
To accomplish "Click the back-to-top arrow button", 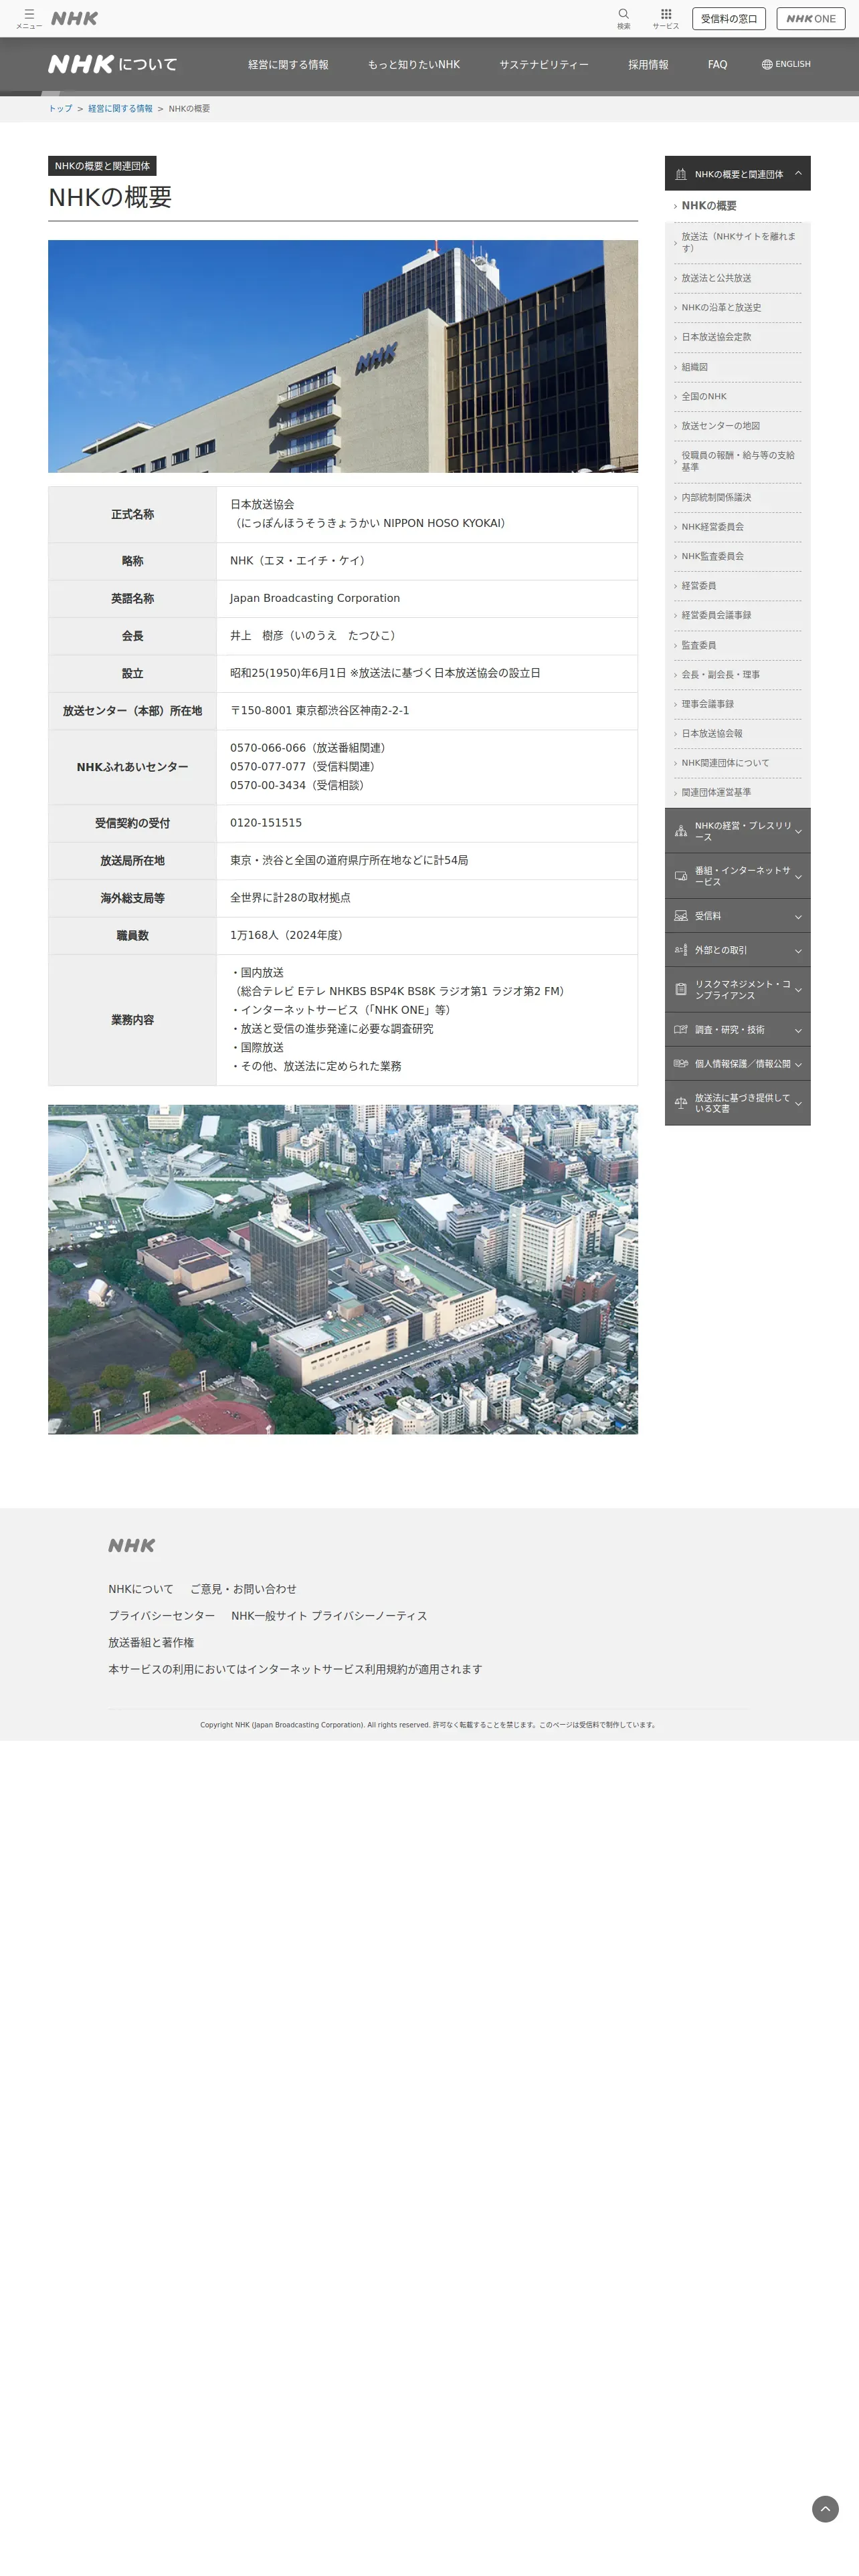I will (825, 2509).
